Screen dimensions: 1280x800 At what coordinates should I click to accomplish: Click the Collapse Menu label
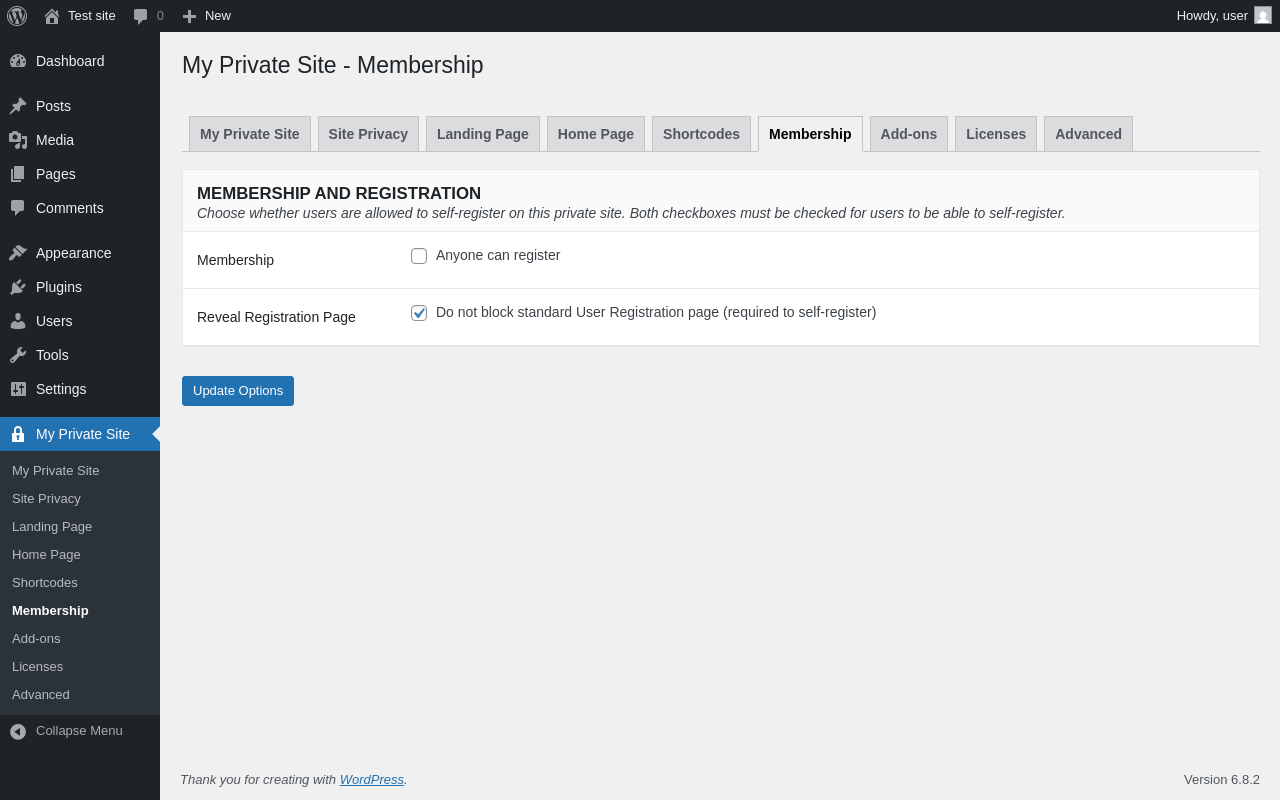[x=79, y=731]
